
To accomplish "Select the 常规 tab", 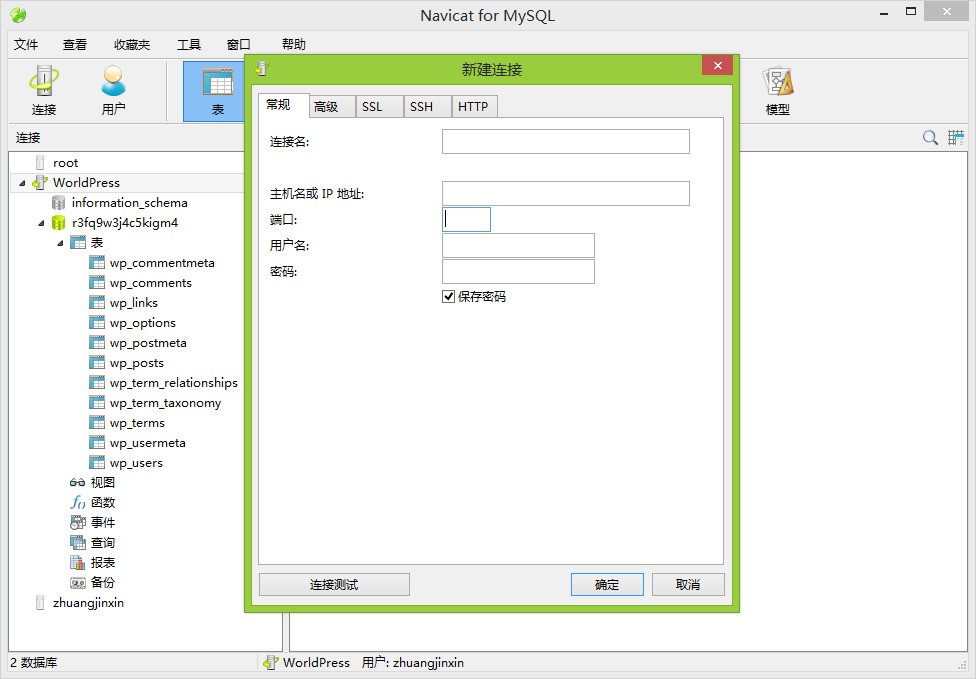I will 284,105.
